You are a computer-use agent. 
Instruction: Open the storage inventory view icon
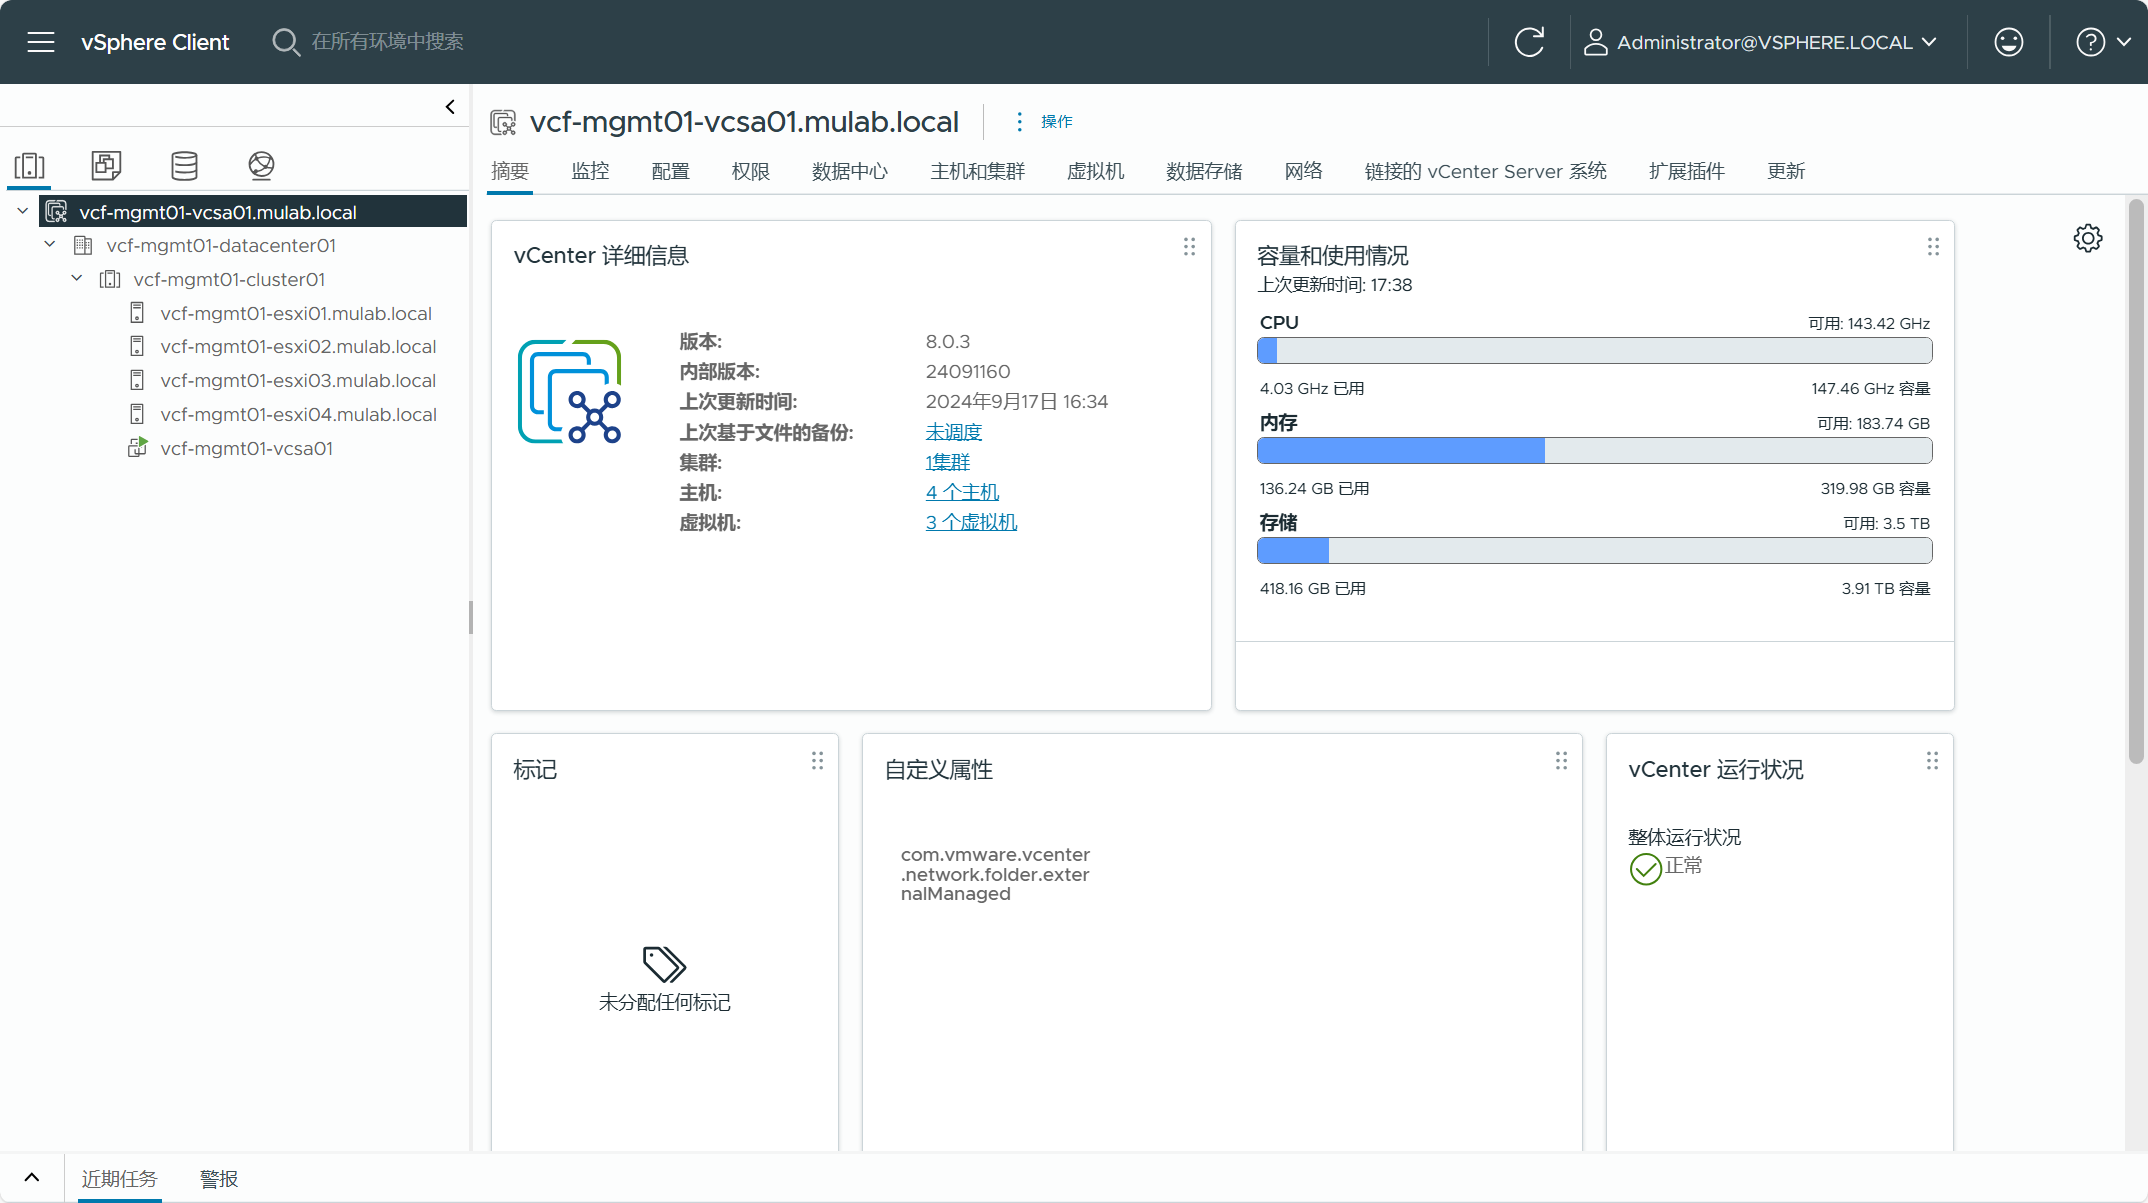click(184, 166)
